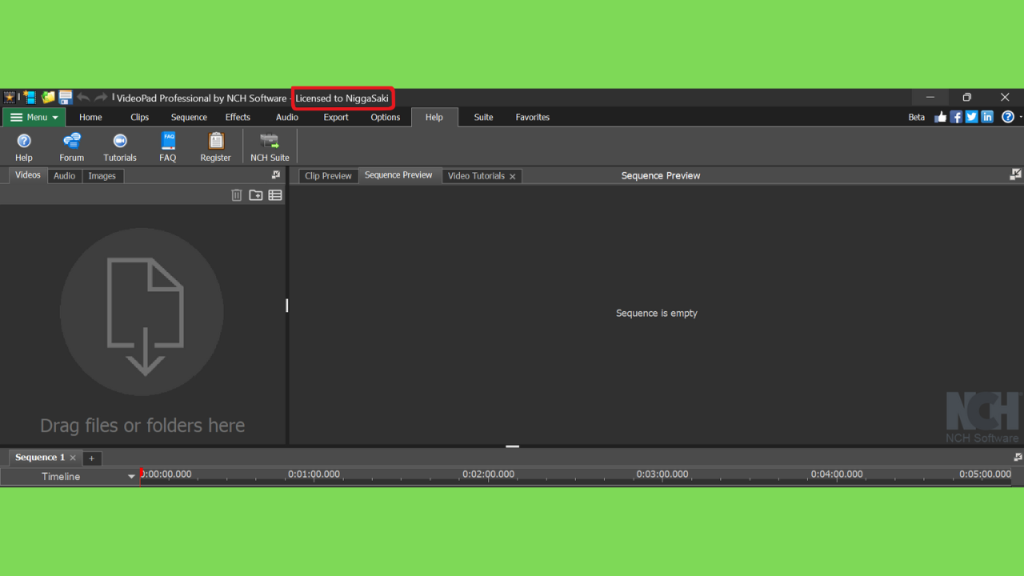This screenshot has width=1024, height=576.
Task: Close the Video Tutorials tab
Action: (513, 176)
